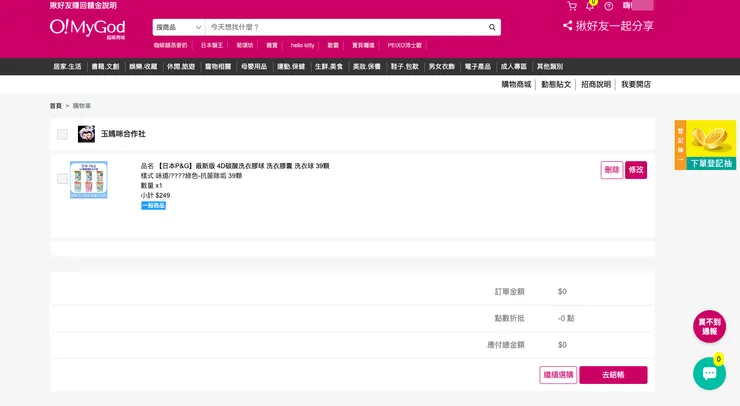Click 繼續選購 to continue shopping
740x406 pixels.
click(x=558, y=375)
